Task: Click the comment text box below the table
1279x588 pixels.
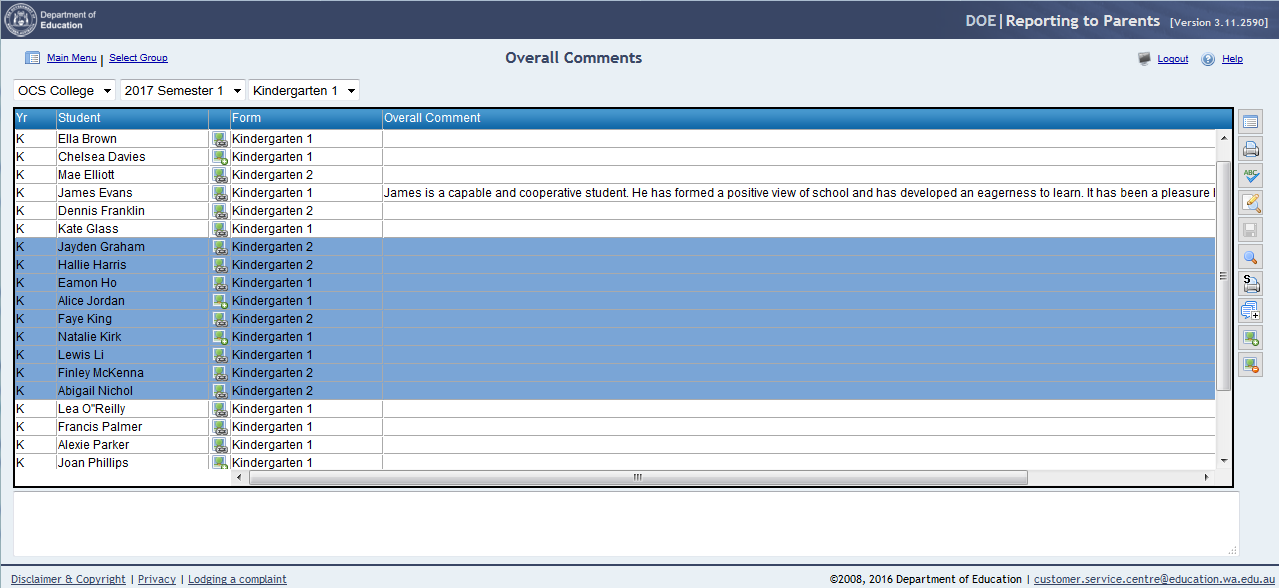Action: coord(625,523)
